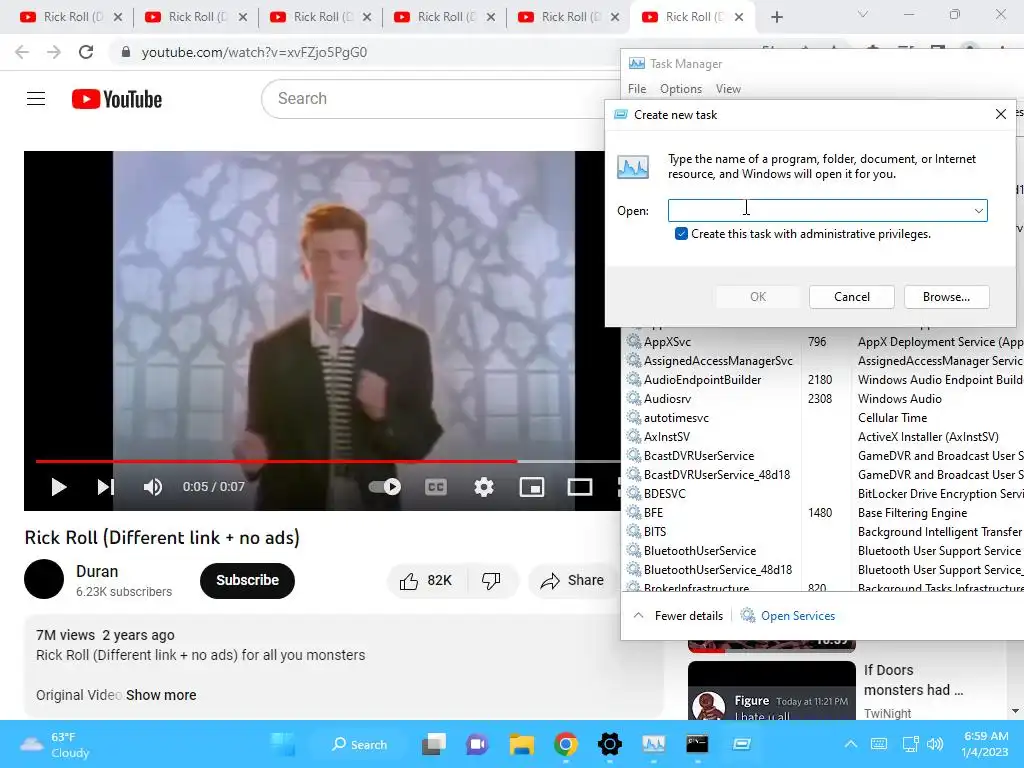Click the youtube.com address bar URL

point(254,52)
